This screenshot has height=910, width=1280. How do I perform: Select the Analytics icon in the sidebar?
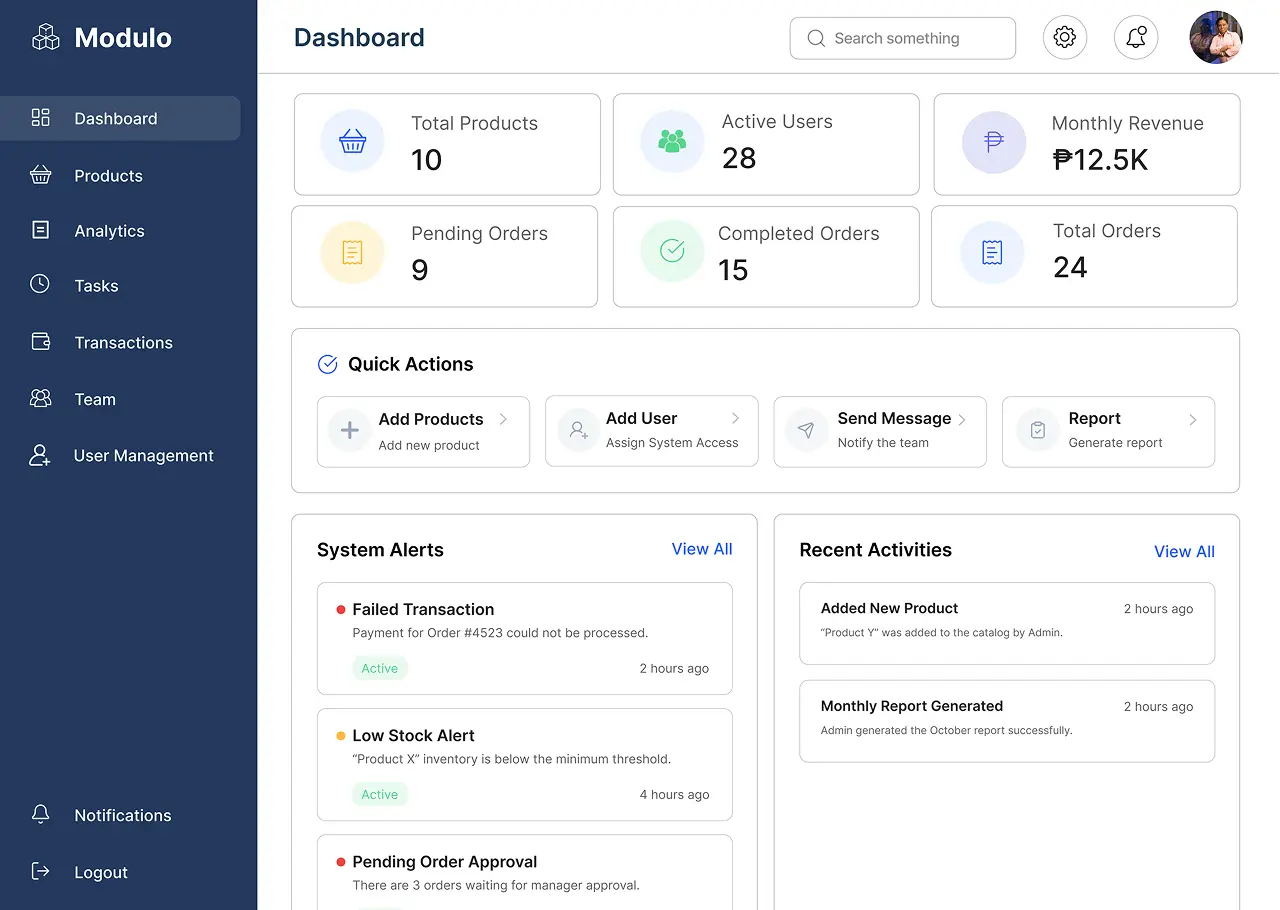[x=40, y=231]
